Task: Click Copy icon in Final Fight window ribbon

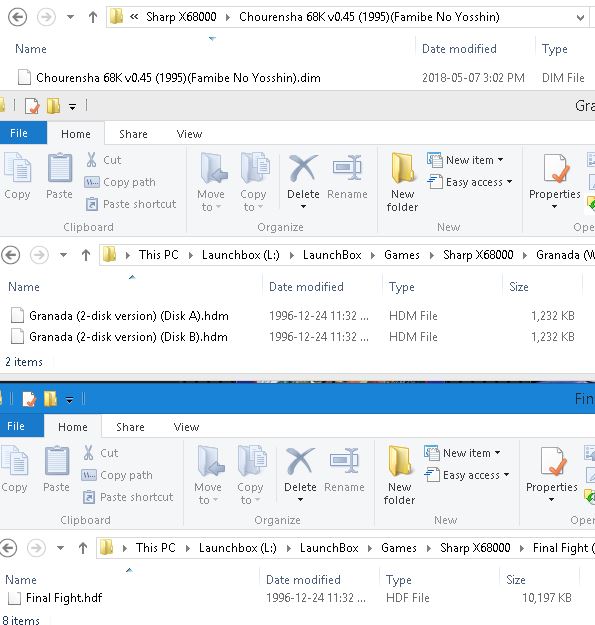Action: pos(14,469)
